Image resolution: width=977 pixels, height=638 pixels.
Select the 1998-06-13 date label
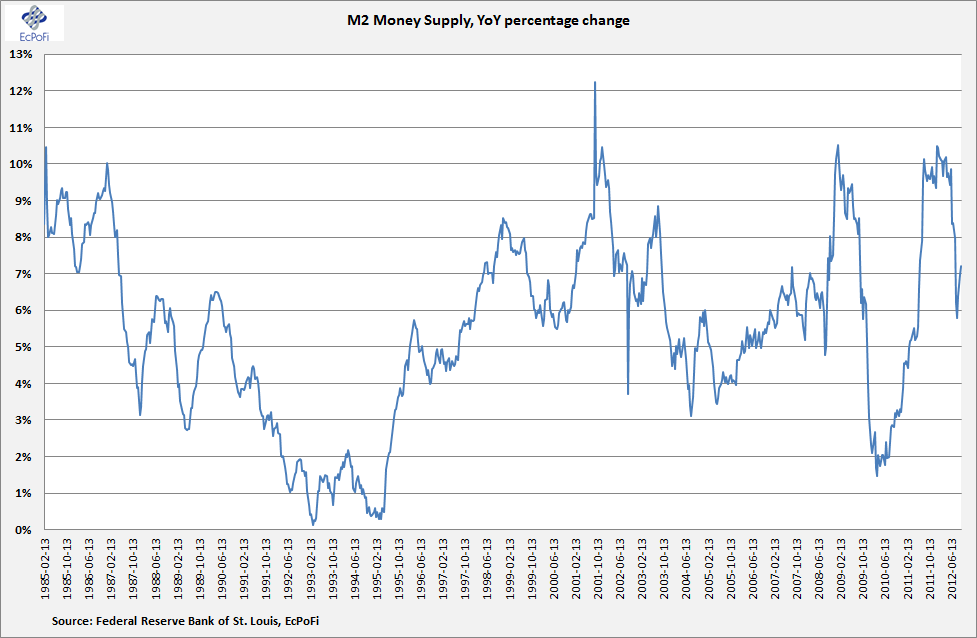coord(488,569)
